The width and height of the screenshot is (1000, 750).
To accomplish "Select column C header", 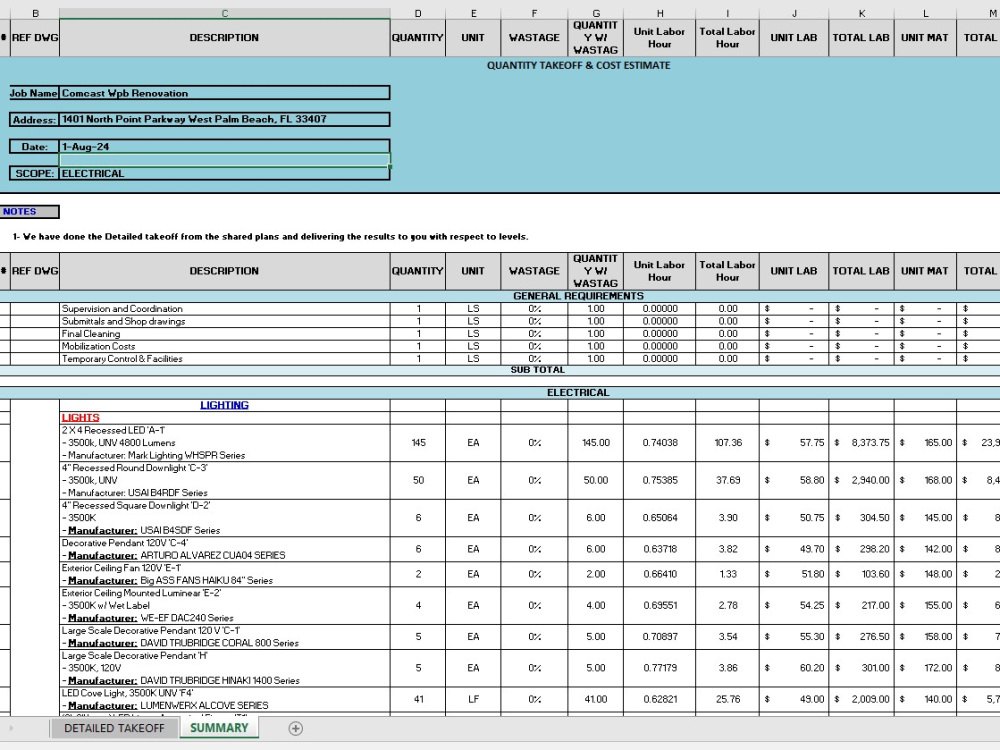I will pos(224,13).
